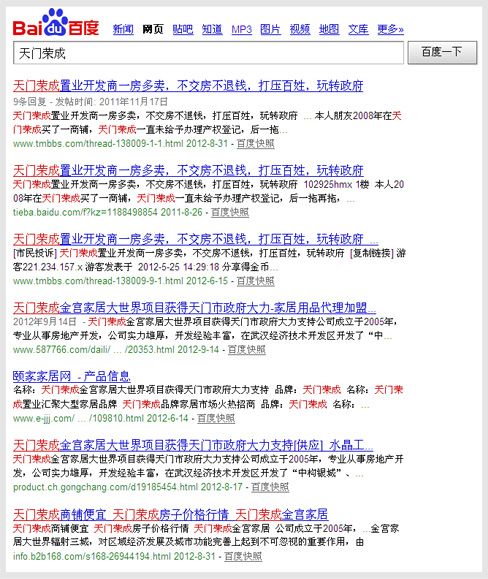Open the 视频 video tab

(x=300, y=29)
